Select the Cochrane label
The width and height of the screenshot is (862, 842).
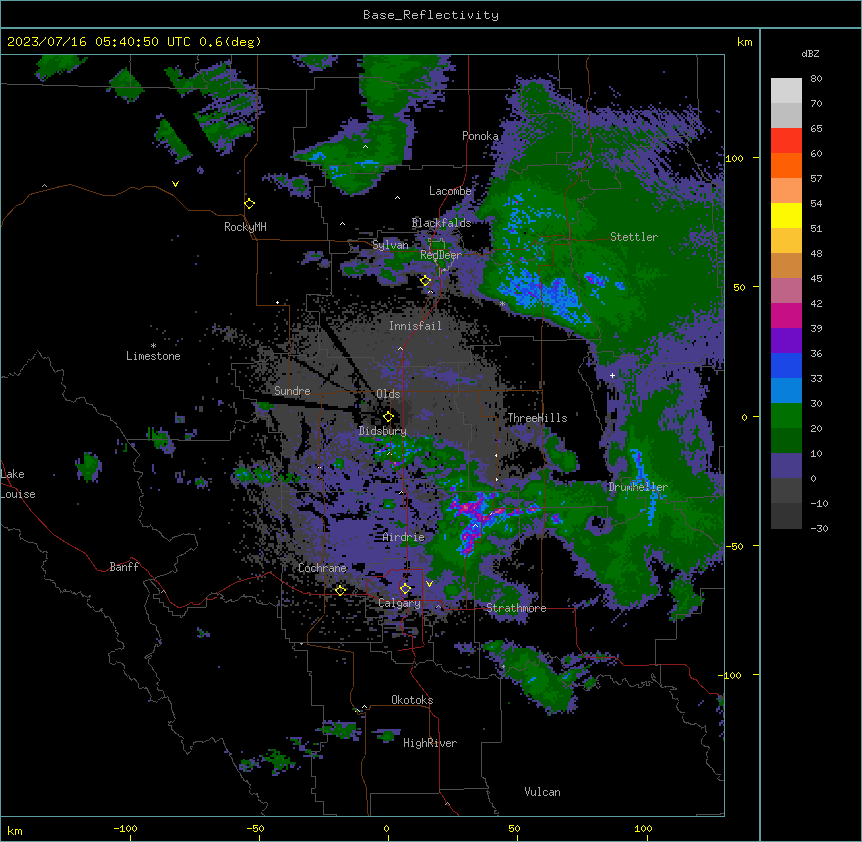(322, 568)
